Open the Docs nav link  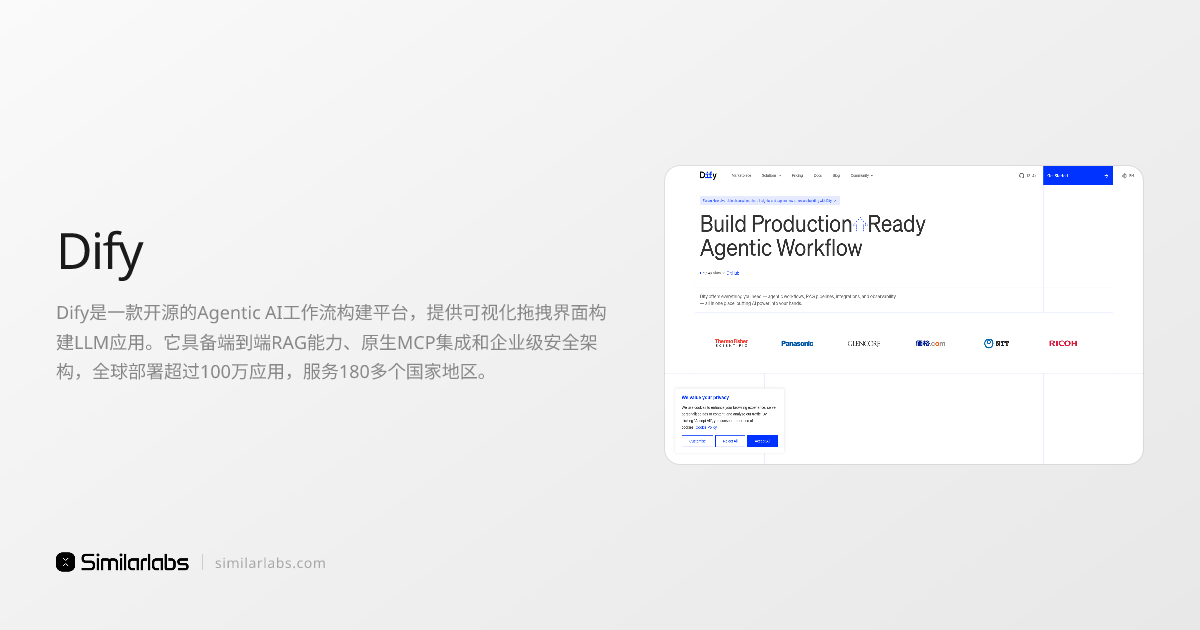click(x=818, y=175)
